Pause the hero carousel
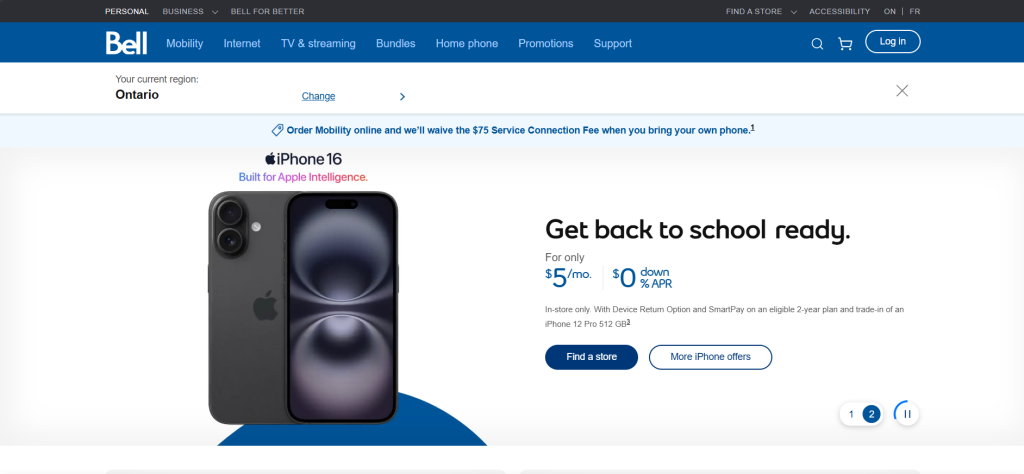Image resolution: width=1024 pixels, height=474 pixels. click(x=907, y=414)
